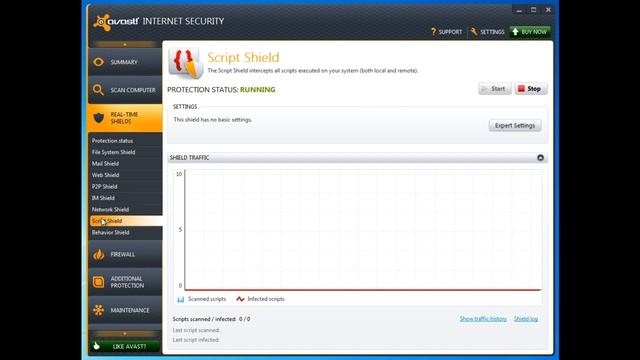
Task: Click the Infected scripts legend icon
Action: (x=240, y=299)
